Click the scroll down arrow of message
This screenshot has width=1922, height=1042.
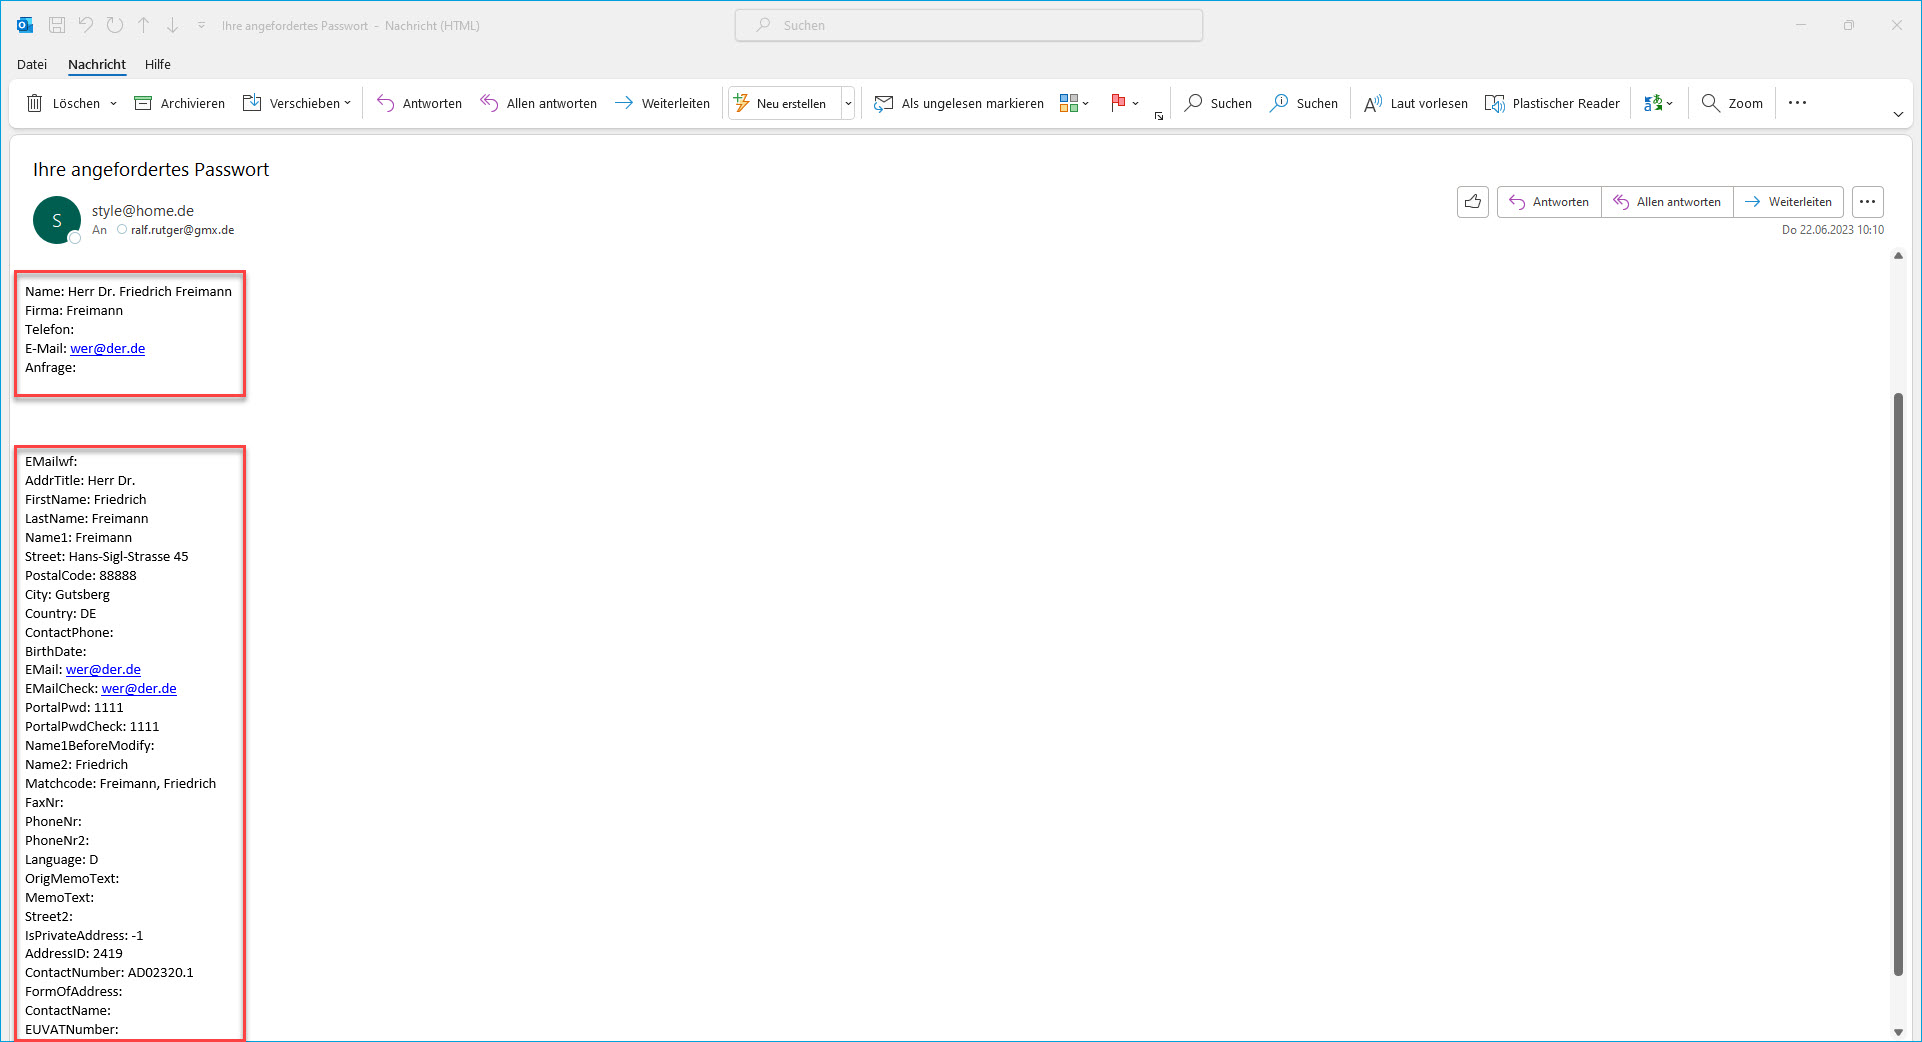1898,1031
